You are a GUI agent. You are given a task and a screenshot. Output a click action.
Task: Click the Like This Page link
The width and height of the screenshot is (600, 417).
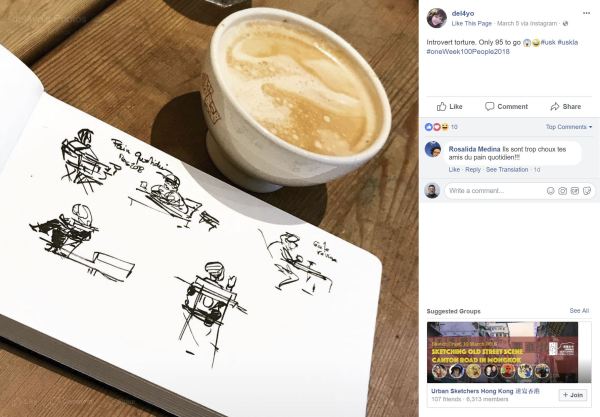(471, 23)
